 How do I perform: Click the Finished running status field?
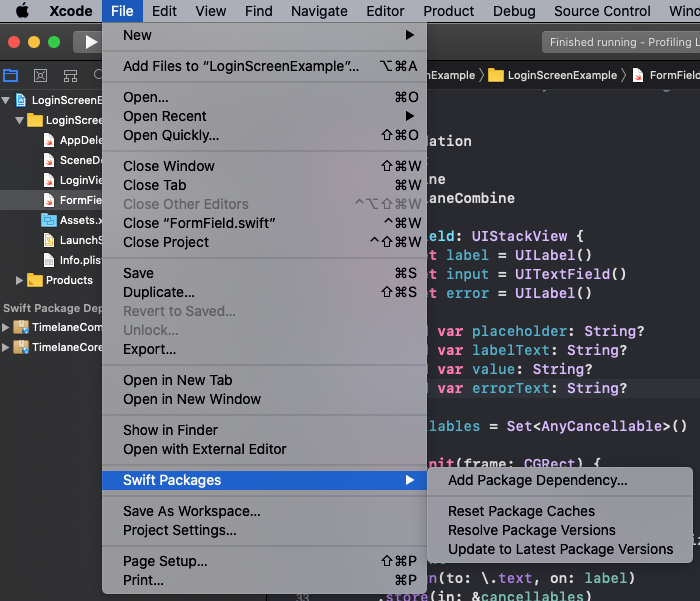(621, 42)
